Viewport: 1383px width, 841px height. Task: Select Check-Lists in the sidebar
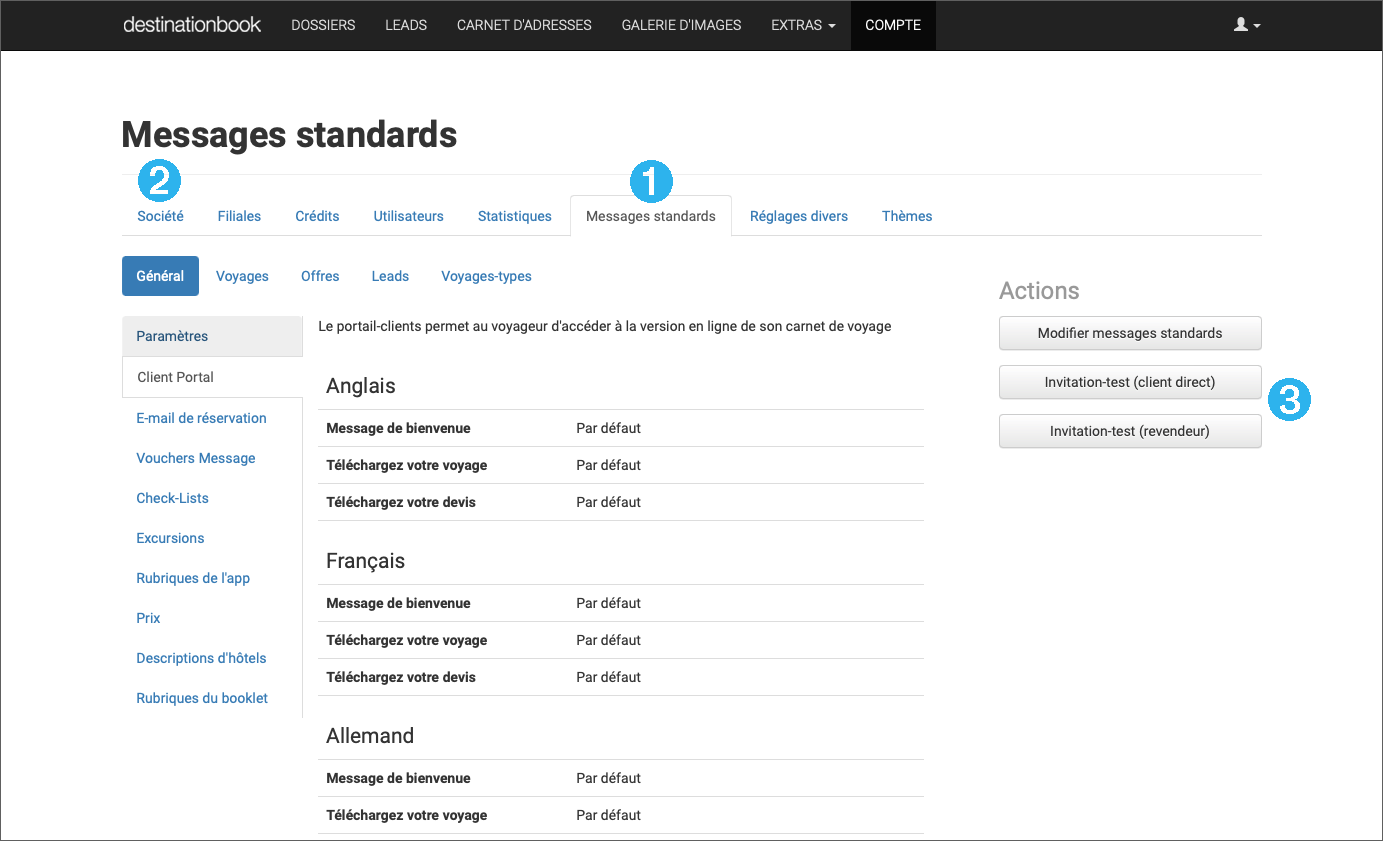[x=172, y=498]
